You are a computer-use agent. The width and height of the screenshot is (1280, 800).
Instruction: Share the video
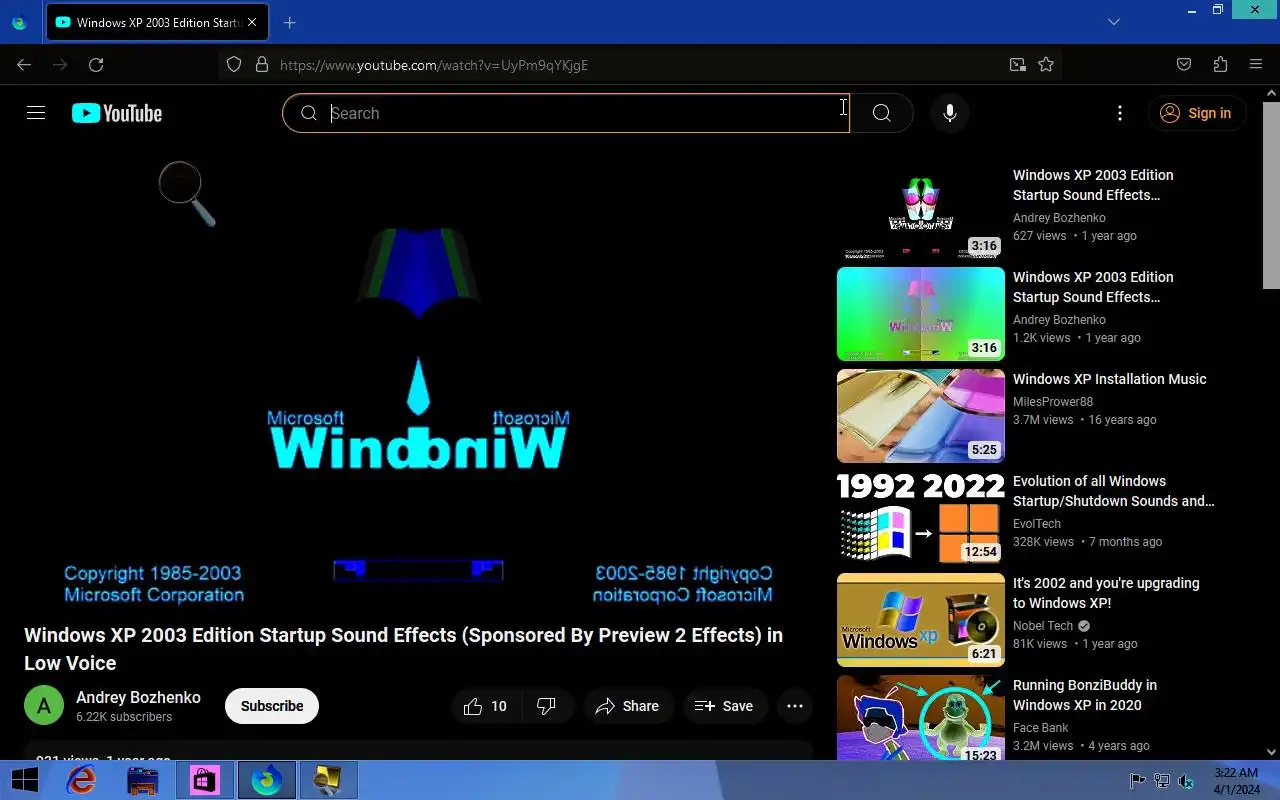(628, 706)
